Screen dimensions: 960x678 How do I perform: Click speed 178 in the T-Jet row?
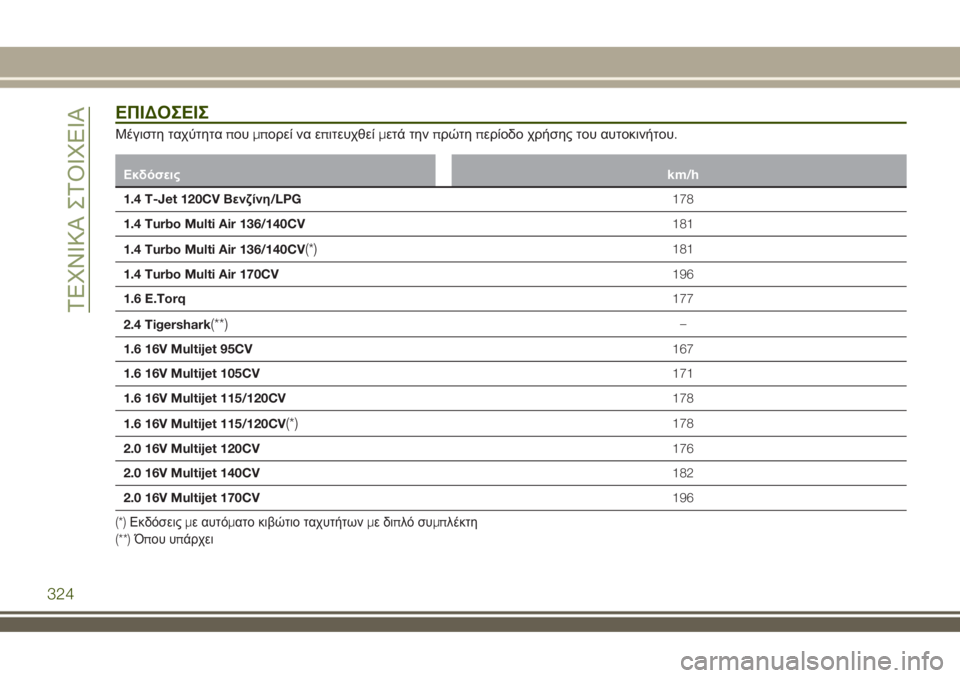point(683,199)
